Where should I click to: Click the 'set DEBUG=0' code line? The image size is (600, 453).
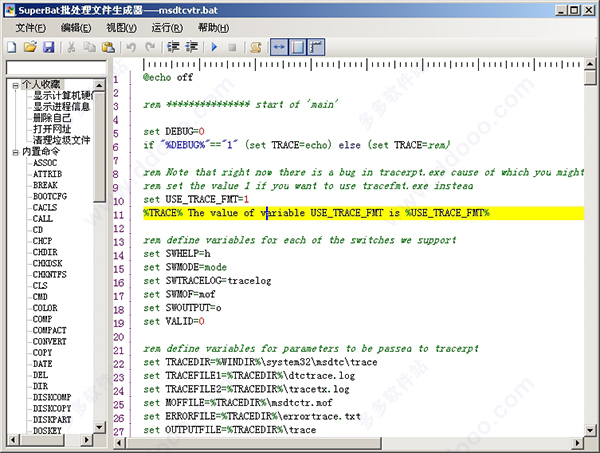(x=174, y=132)
